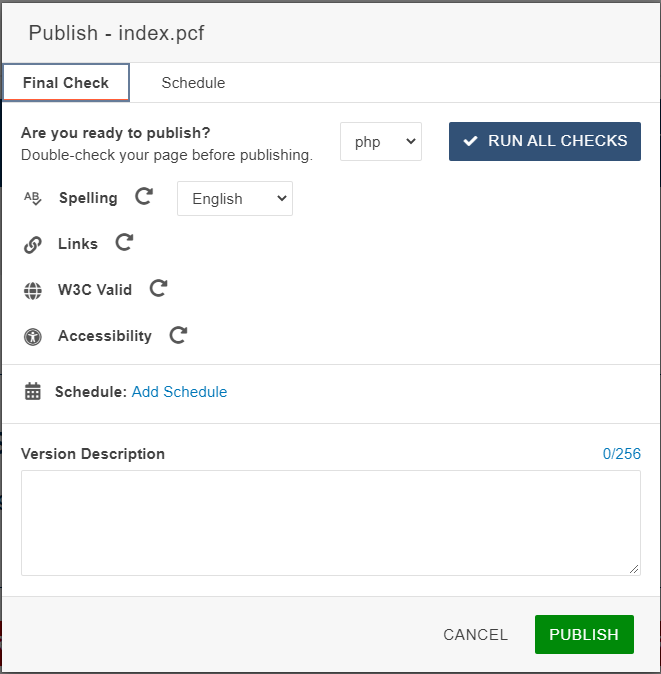Run the W3C Valid check refresh icon
The width and height of the screenshot is (661, 674).
tap(158, 289)
